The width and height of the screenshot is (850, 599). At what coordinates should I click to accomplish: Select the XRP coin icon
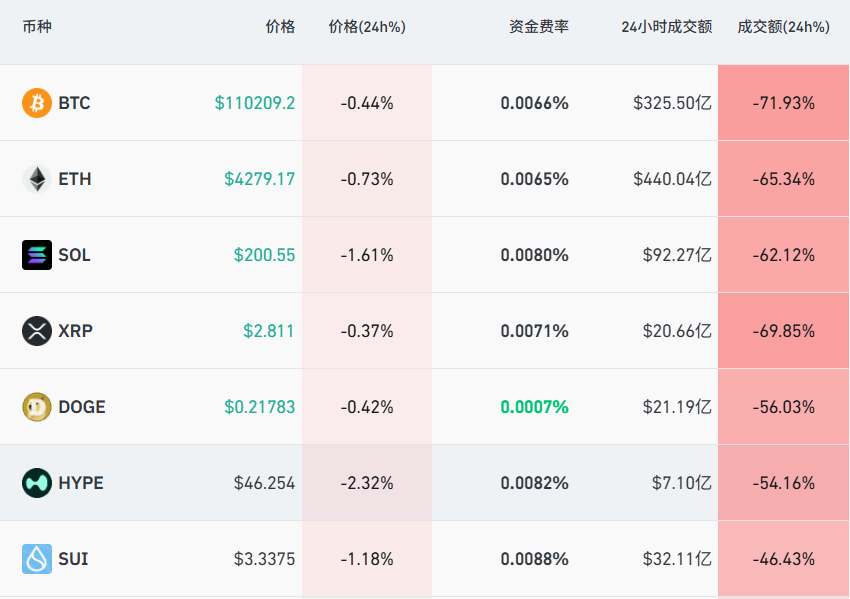pyautogui.click(x=37, y=331)
